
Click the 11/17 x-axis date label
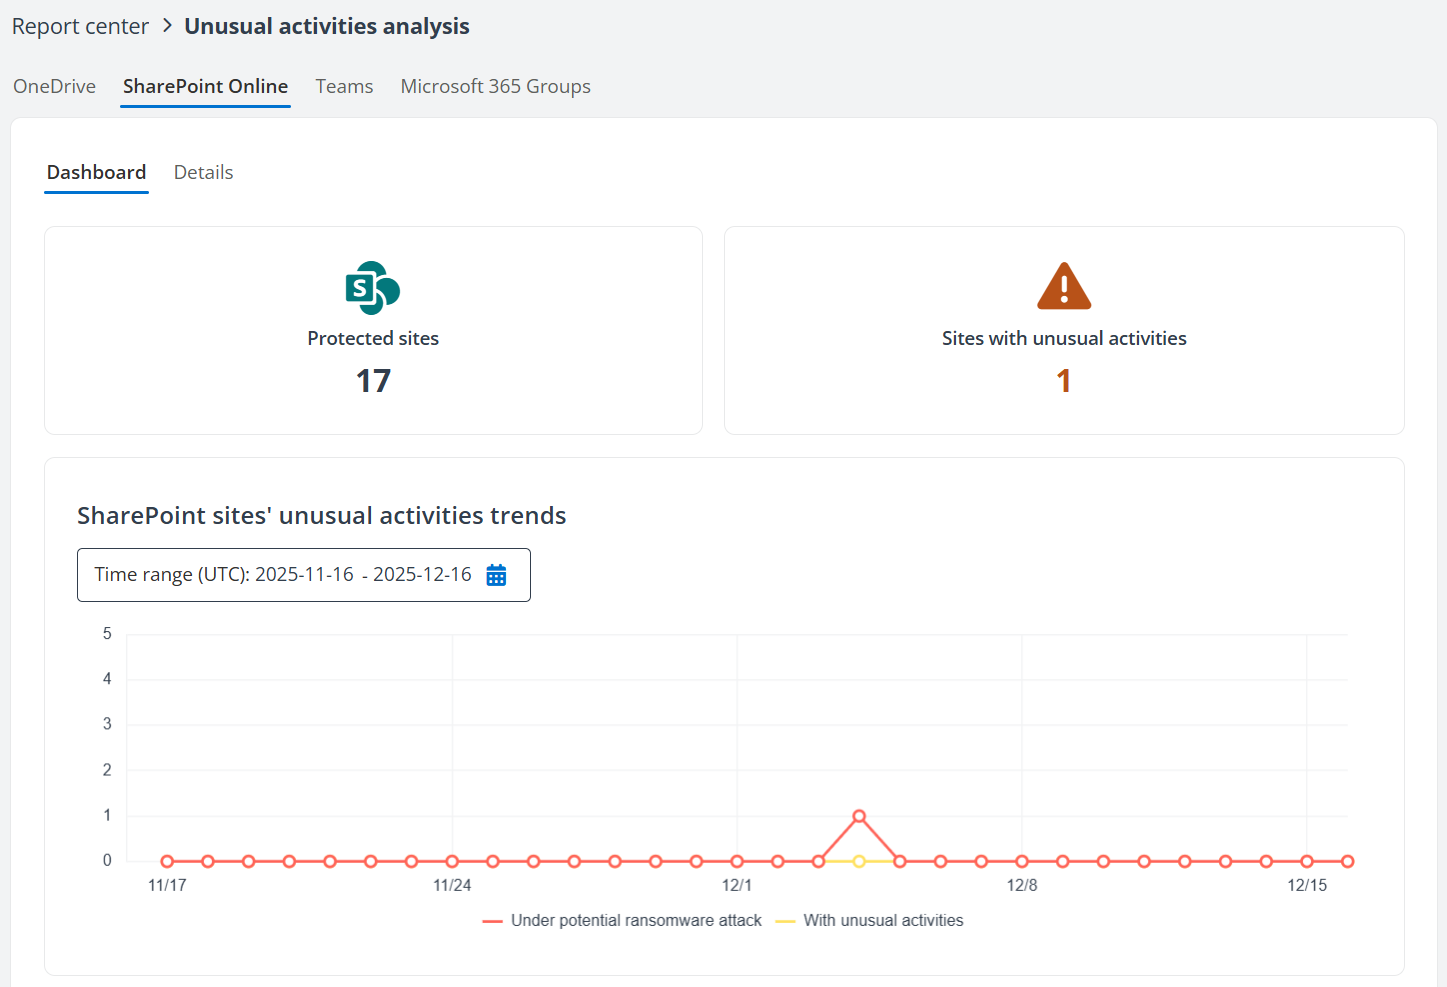click(167, 885)
